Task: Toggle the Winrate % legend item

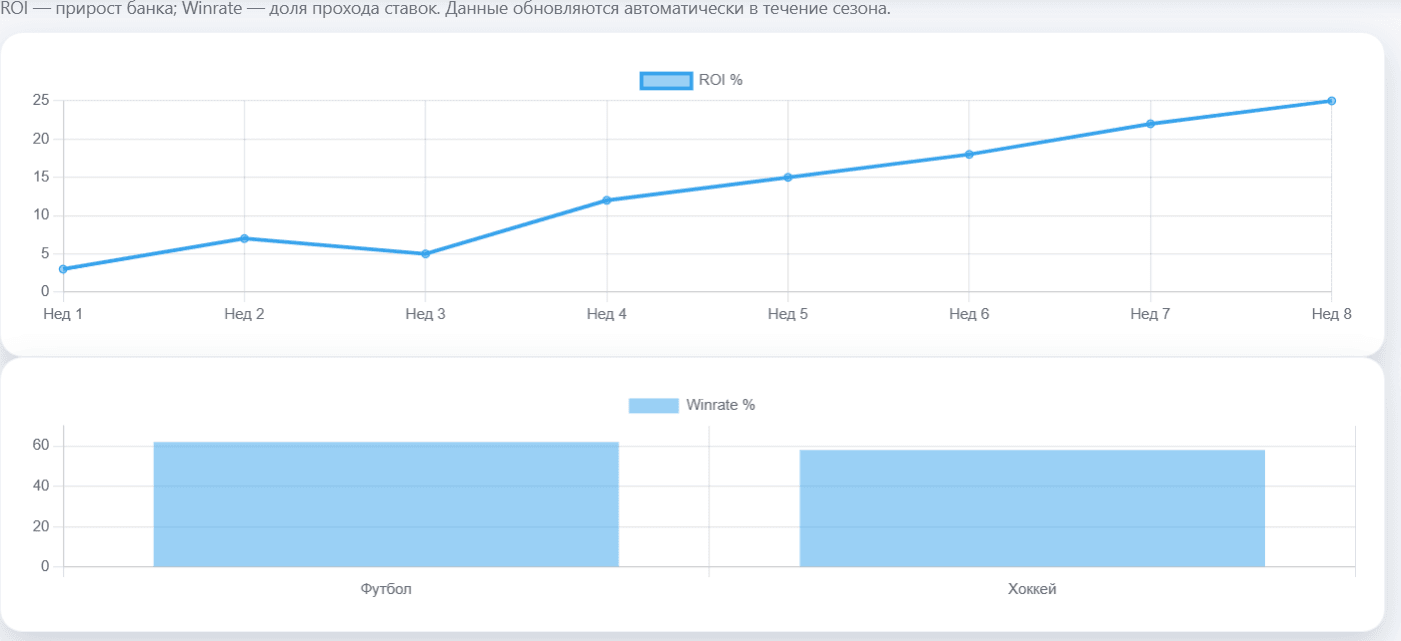Action: 692,405
